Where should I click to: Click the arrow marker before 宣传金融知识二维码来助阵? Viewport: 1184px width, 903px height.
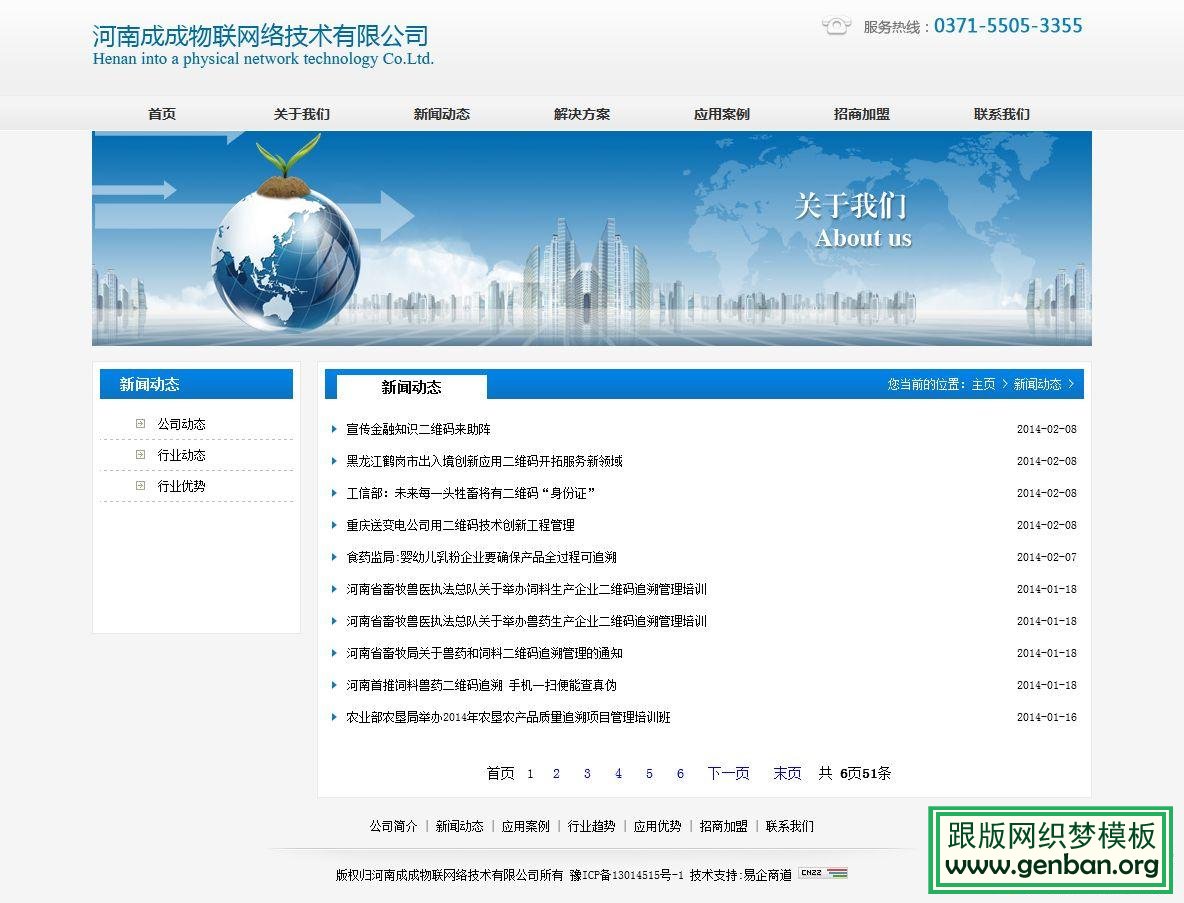[334, 429]
